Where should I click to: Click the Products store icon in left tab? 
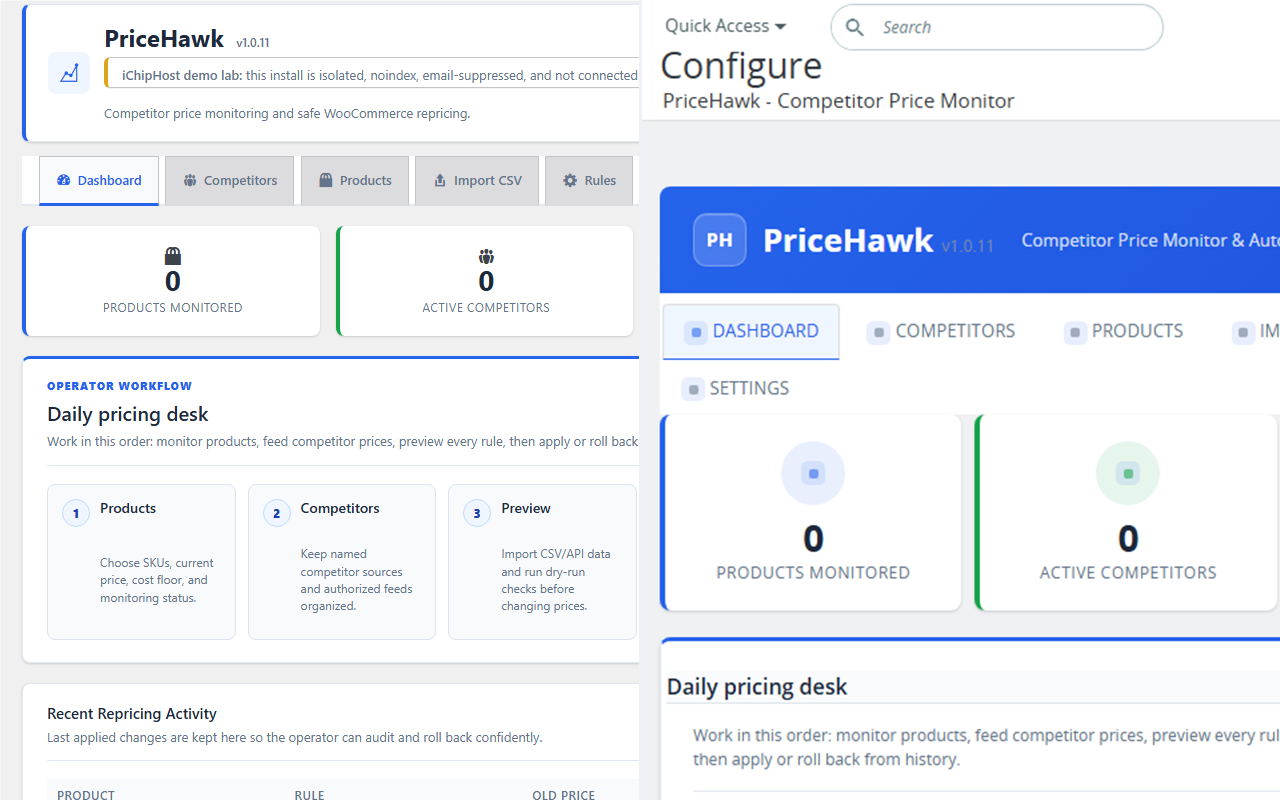tap(325, 181)
